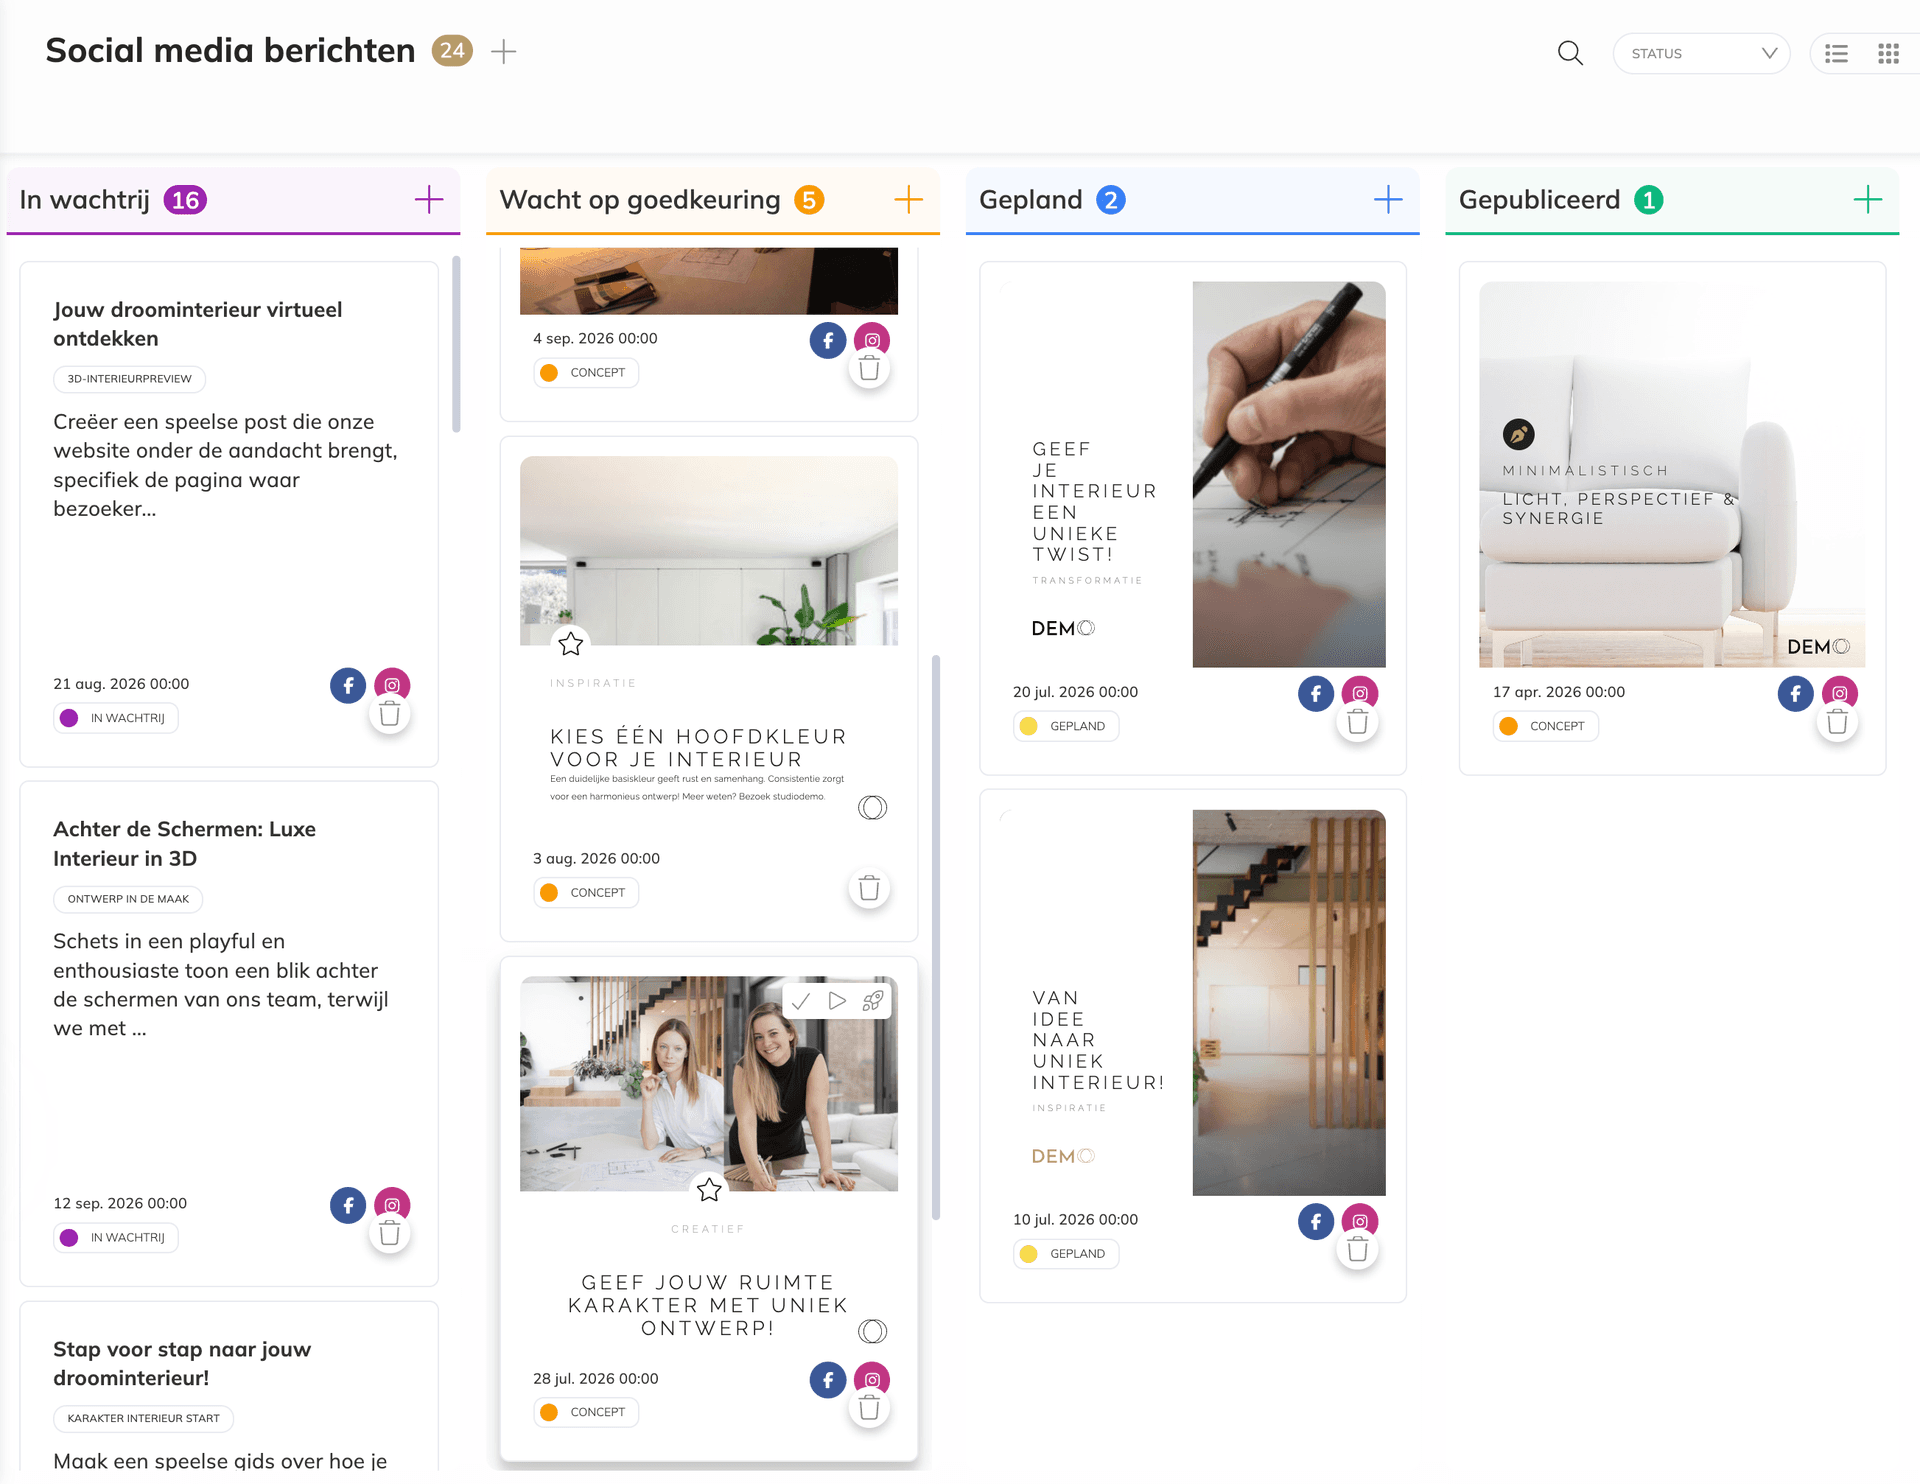The width and height of the screenshot is (1920, 1484).
Task: Click the 3D-INTERIEURPREVIEW tag
Action: pyautogui.click(x=129, y=379)
